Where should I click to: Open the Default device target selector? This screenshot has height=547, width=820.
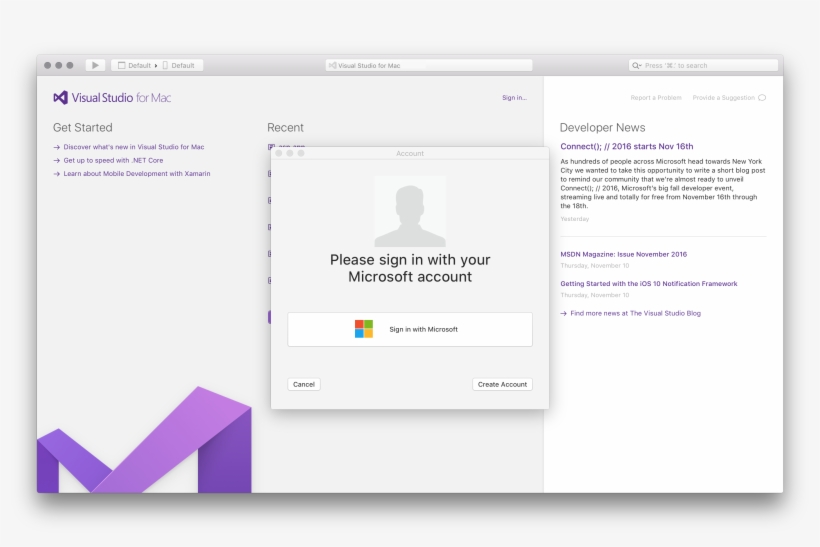tap(179, 65)
